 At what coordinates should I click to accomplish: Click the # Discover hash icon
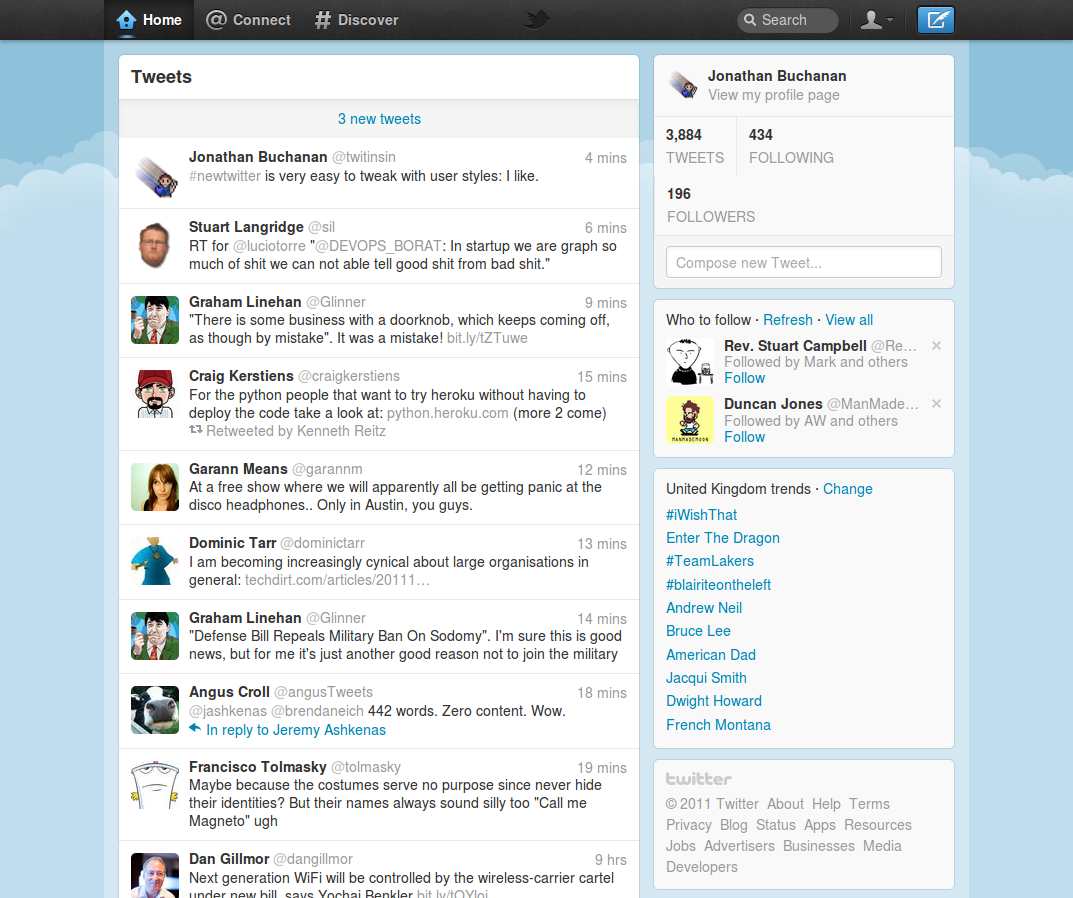pos(322,20)
